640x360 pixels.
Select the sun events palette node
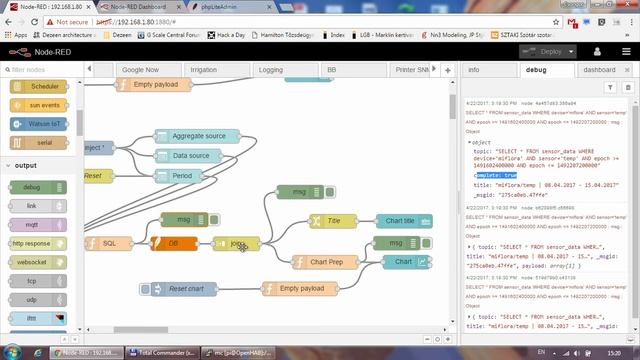click(38, 105)
